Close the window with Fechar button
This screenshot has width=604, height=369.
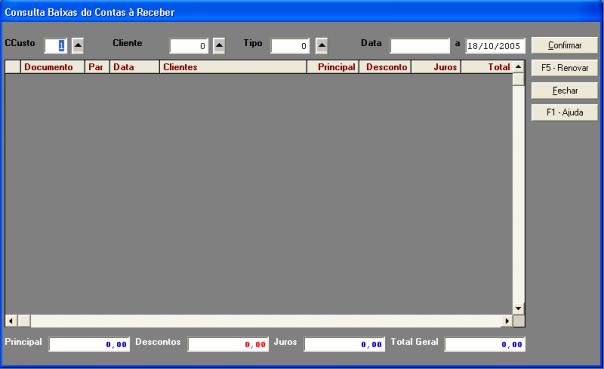point(565,91)
